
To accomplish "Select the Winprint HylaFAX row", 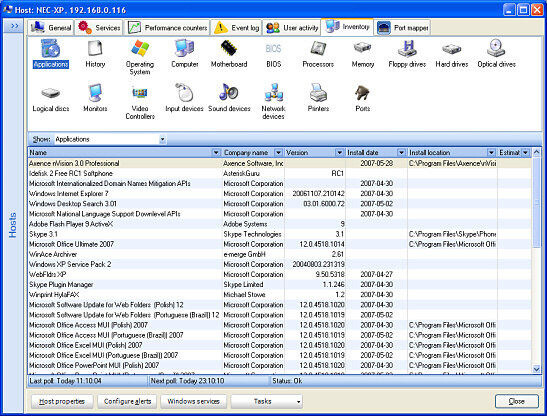I will 279,295.
